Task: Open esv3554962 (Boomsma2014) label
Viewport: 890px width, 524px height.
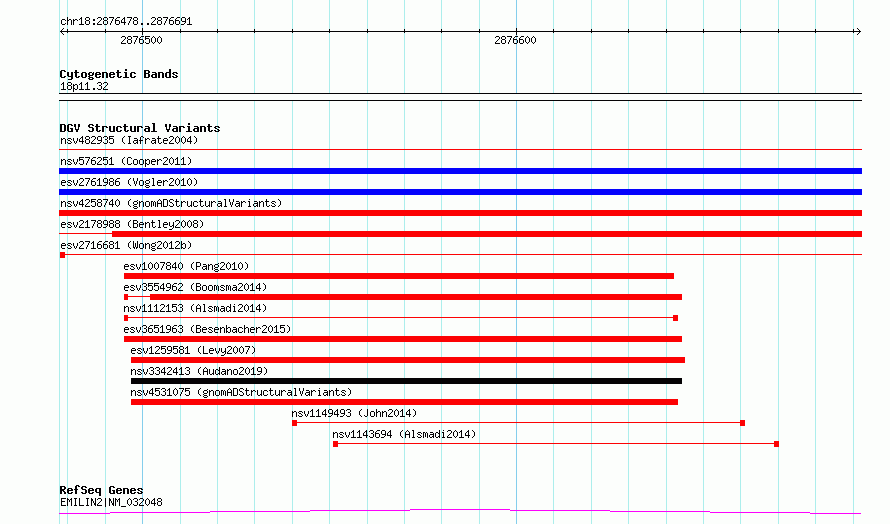Action: [x=195, y=287]
